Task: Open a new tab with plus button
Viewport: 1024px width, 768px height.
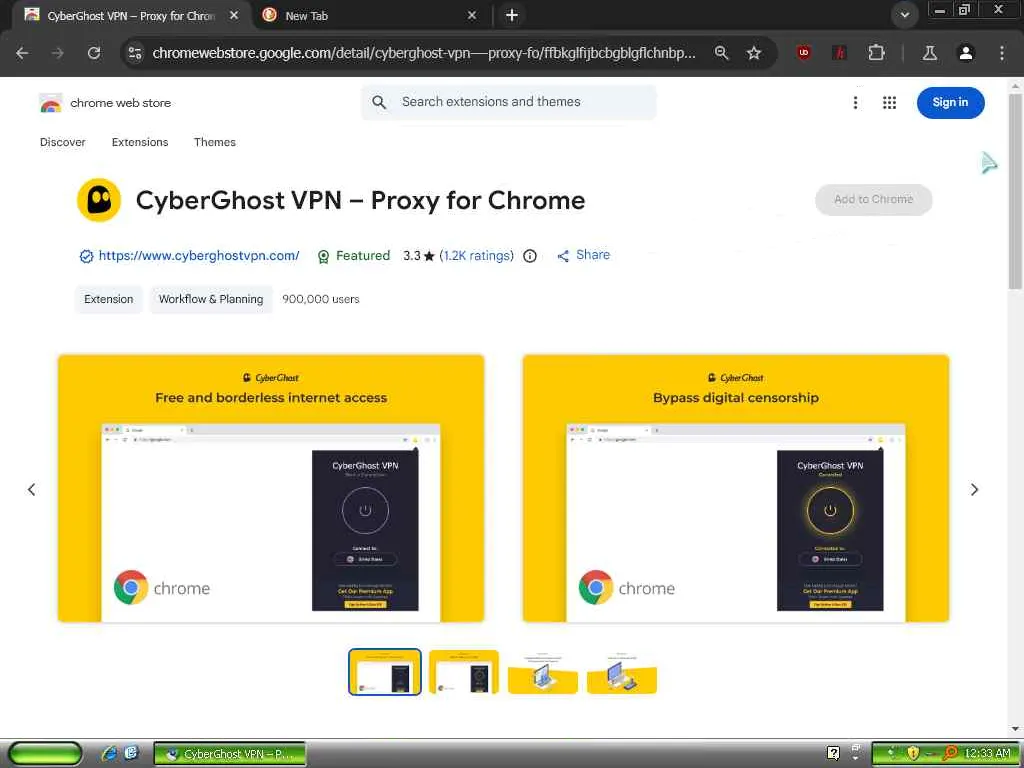Action: pyautogui.click(x=512, y=15)
